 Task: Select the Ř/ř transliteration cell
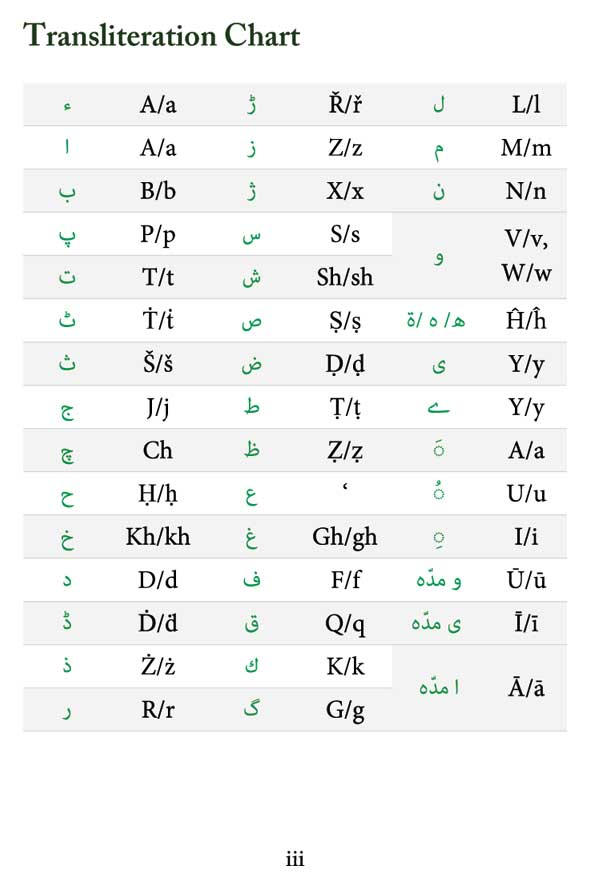pyautogui.click(x=345, y=104)
